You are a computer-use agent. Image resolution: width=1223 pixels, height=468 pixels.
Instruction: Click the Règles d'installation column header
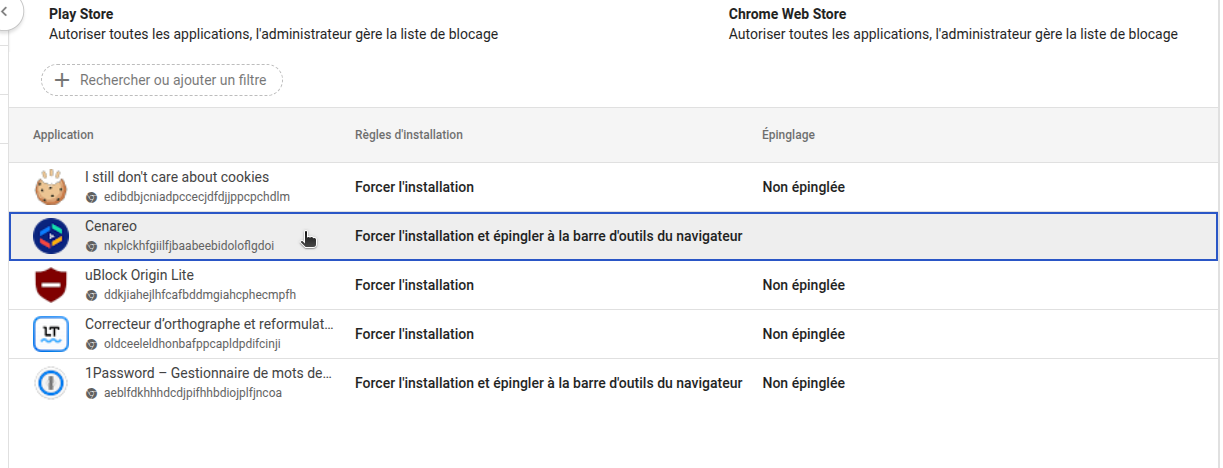(x=408, y=135)
